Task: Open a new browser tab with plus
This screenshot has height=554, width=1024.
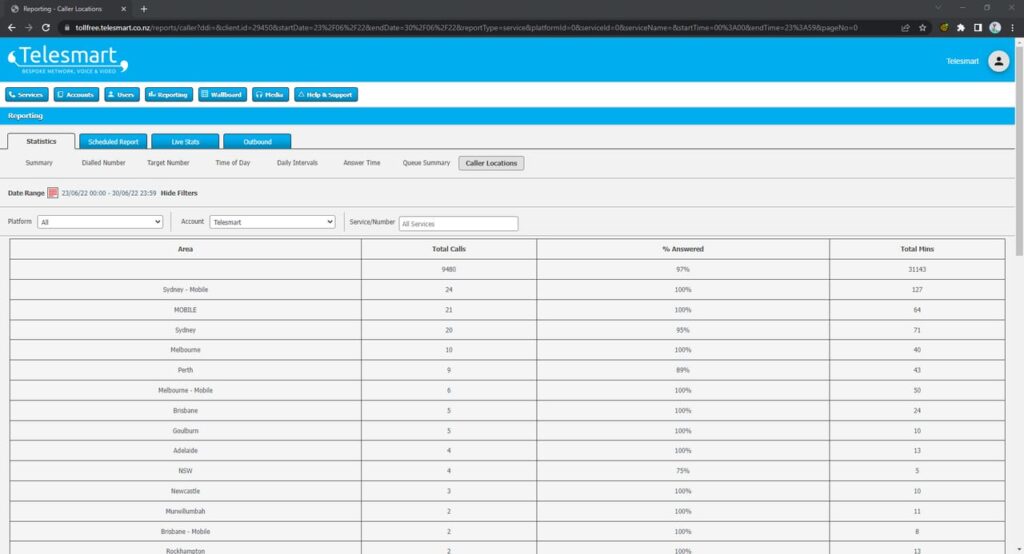Action: click(x=144, y=9)
